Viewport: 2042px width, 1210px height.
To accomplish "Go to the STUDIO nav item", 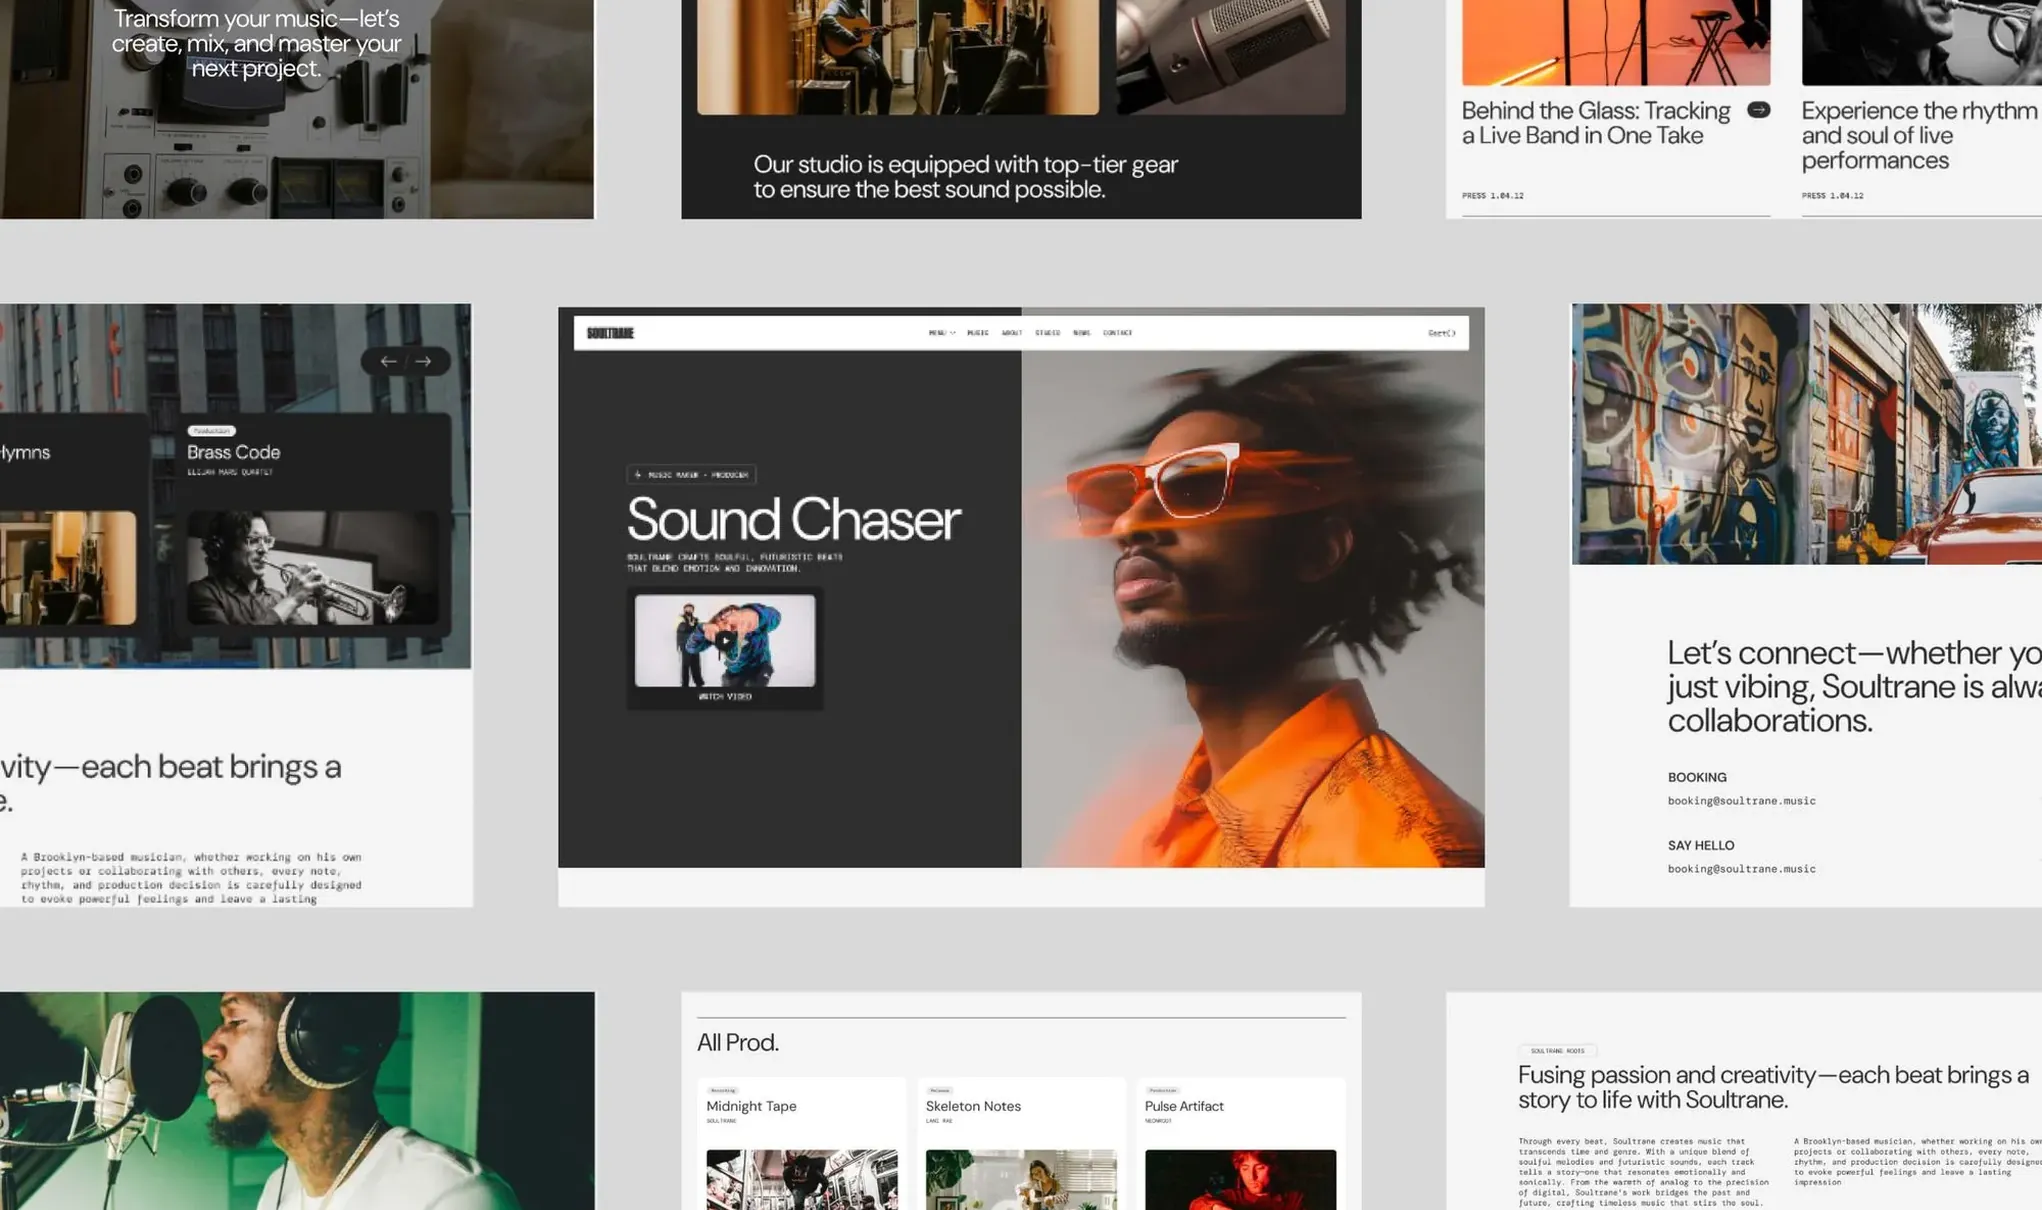I will 1047,333.
